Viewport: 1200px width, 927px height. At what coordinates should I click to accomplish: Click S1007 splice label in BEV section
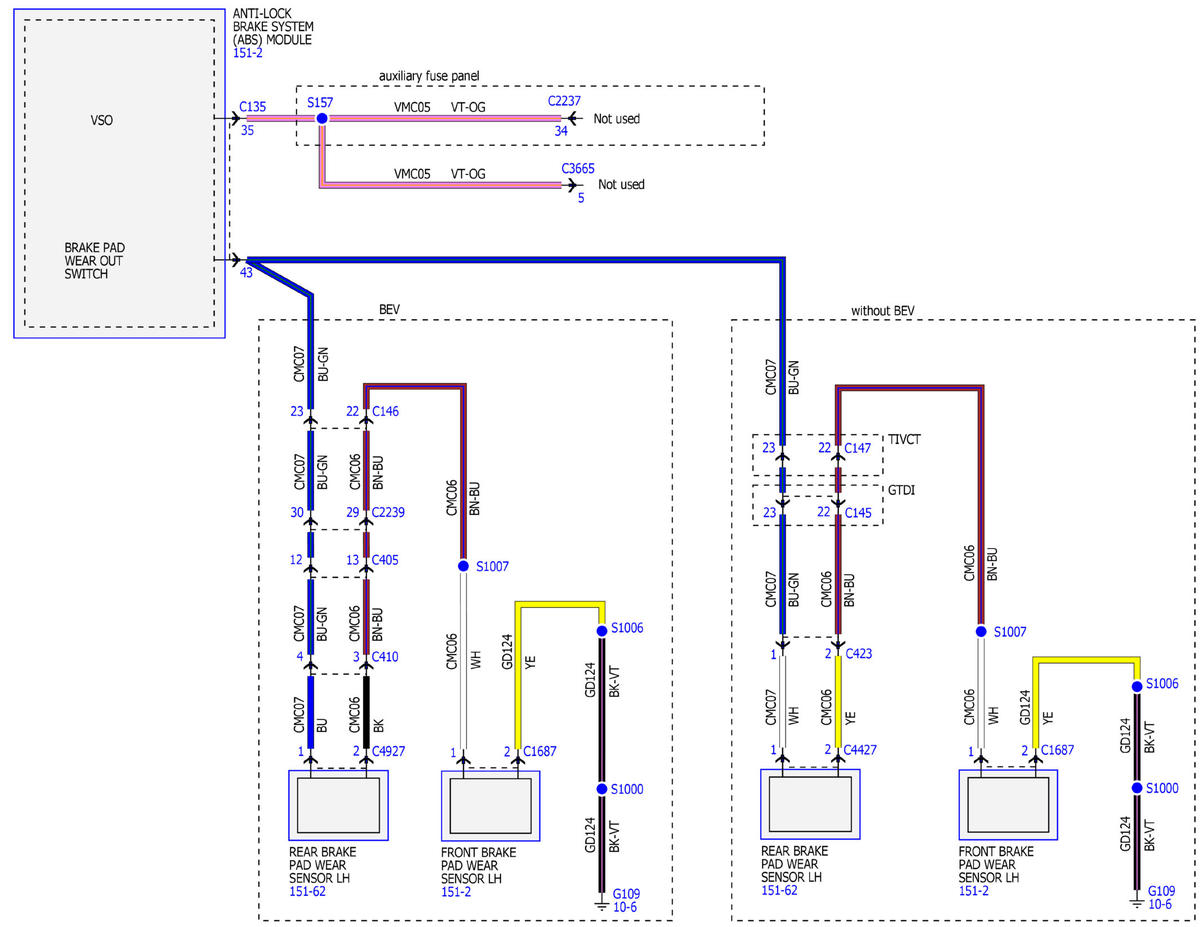tap(493, 567)
